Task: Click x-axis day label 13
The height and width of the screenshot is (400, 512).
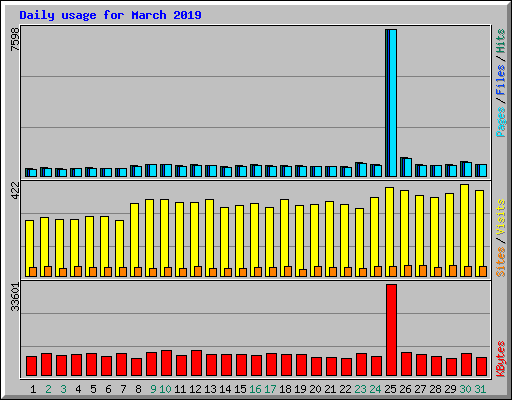Action: [x=210, y=389]
